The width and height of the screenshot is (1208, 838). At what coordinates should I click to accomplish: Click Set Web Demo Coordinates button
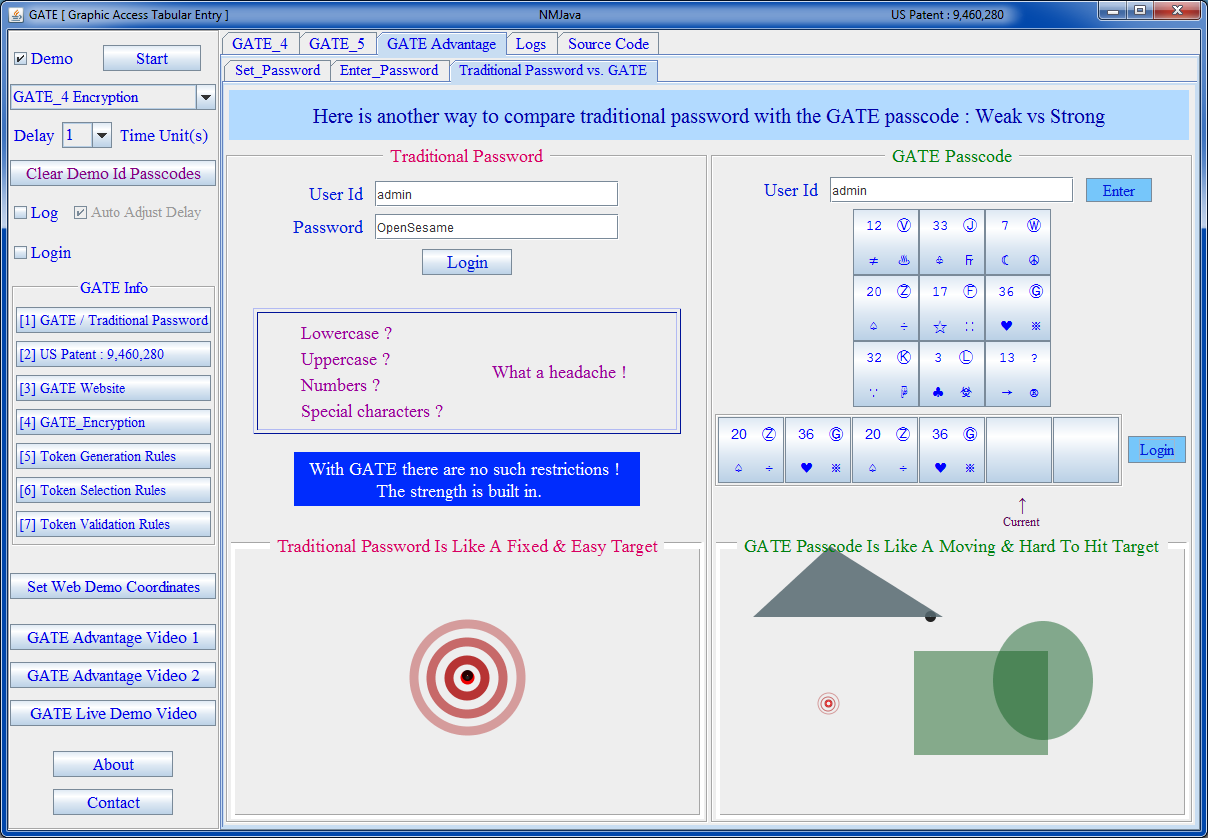click(113, 587)
